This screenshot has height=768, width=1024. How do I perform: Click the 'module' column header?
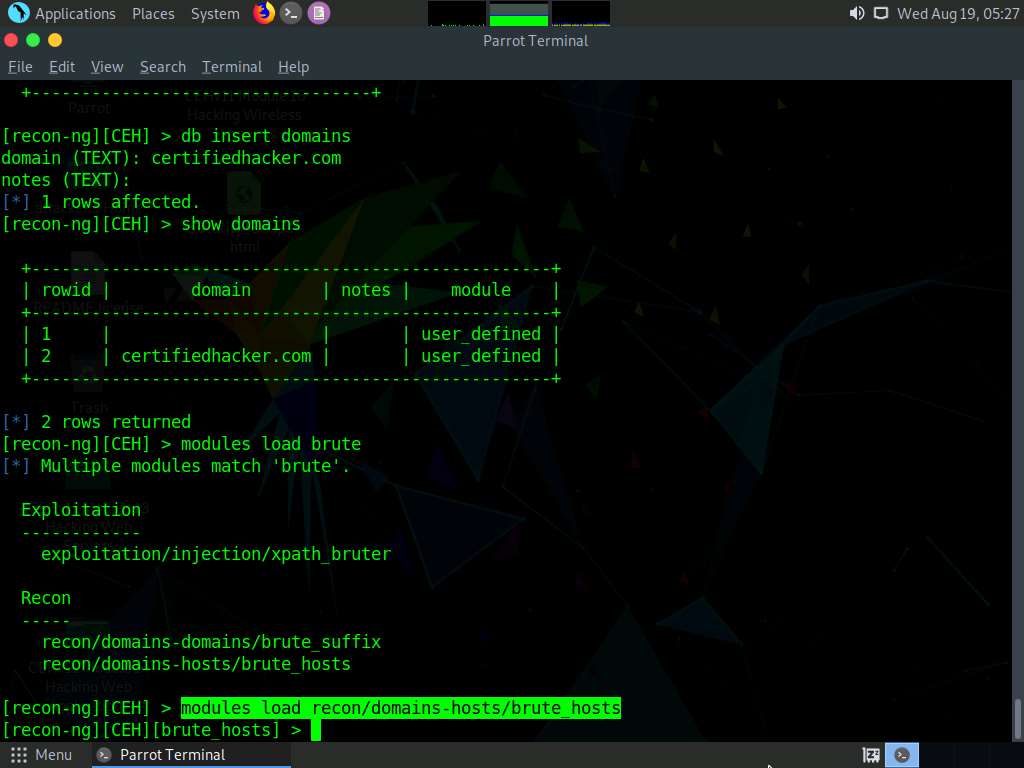481,290
